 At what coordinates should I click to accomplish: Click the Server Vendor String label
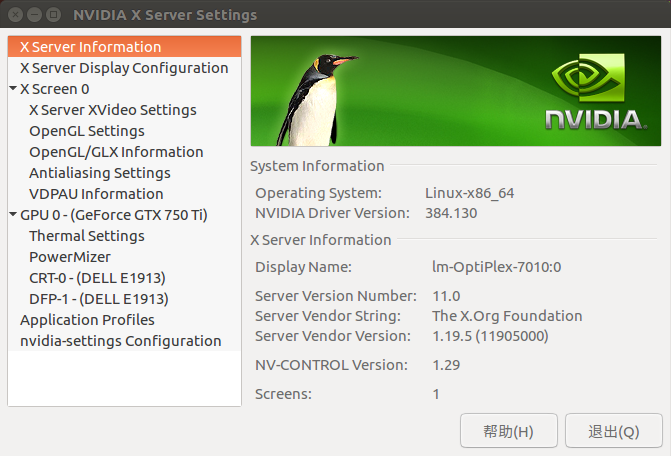328,316
